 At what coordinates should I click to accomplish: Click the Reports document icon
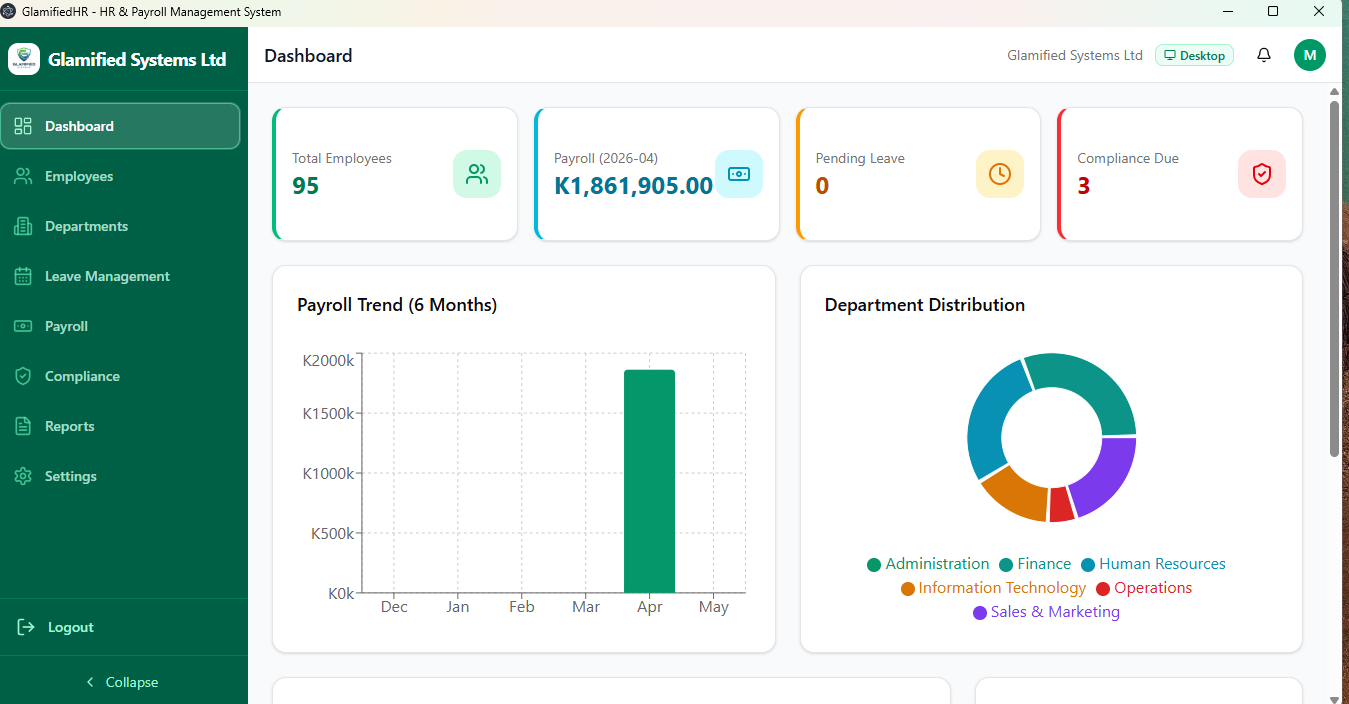tap(23, 426)
